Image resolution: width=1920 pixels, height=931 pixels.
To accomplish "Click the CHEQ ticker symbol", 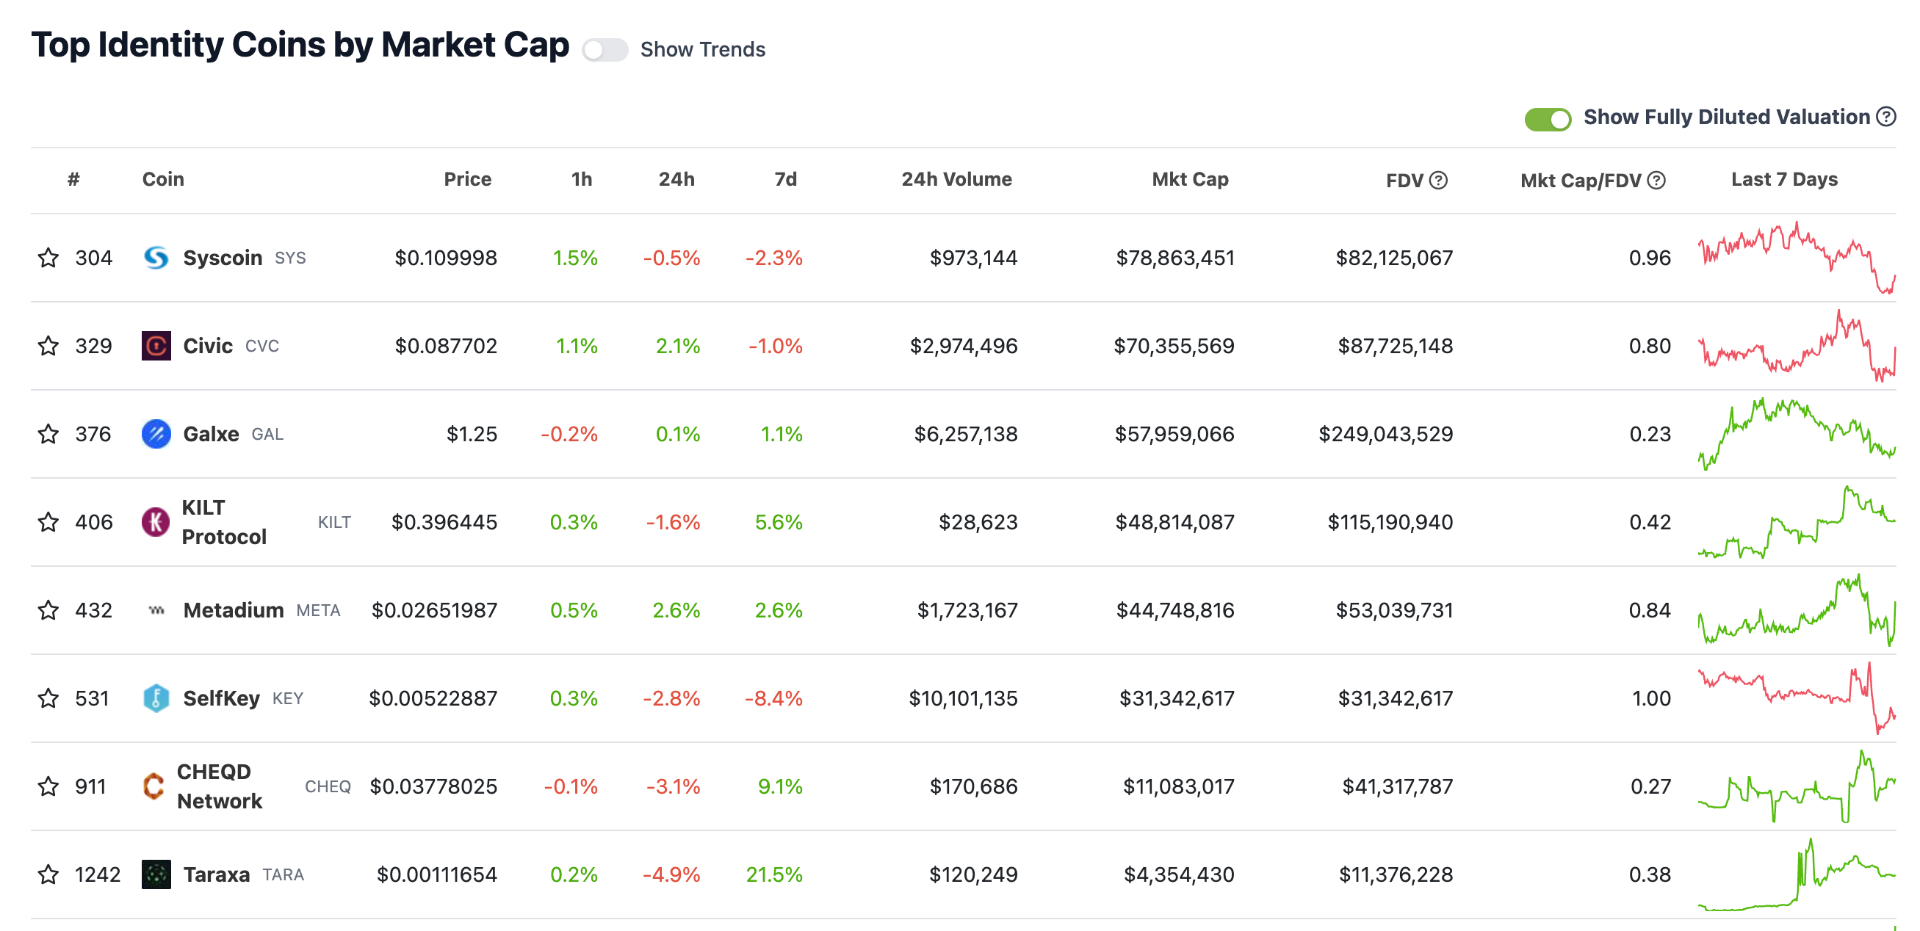I will pyautogui.click(x=328, y=787).
